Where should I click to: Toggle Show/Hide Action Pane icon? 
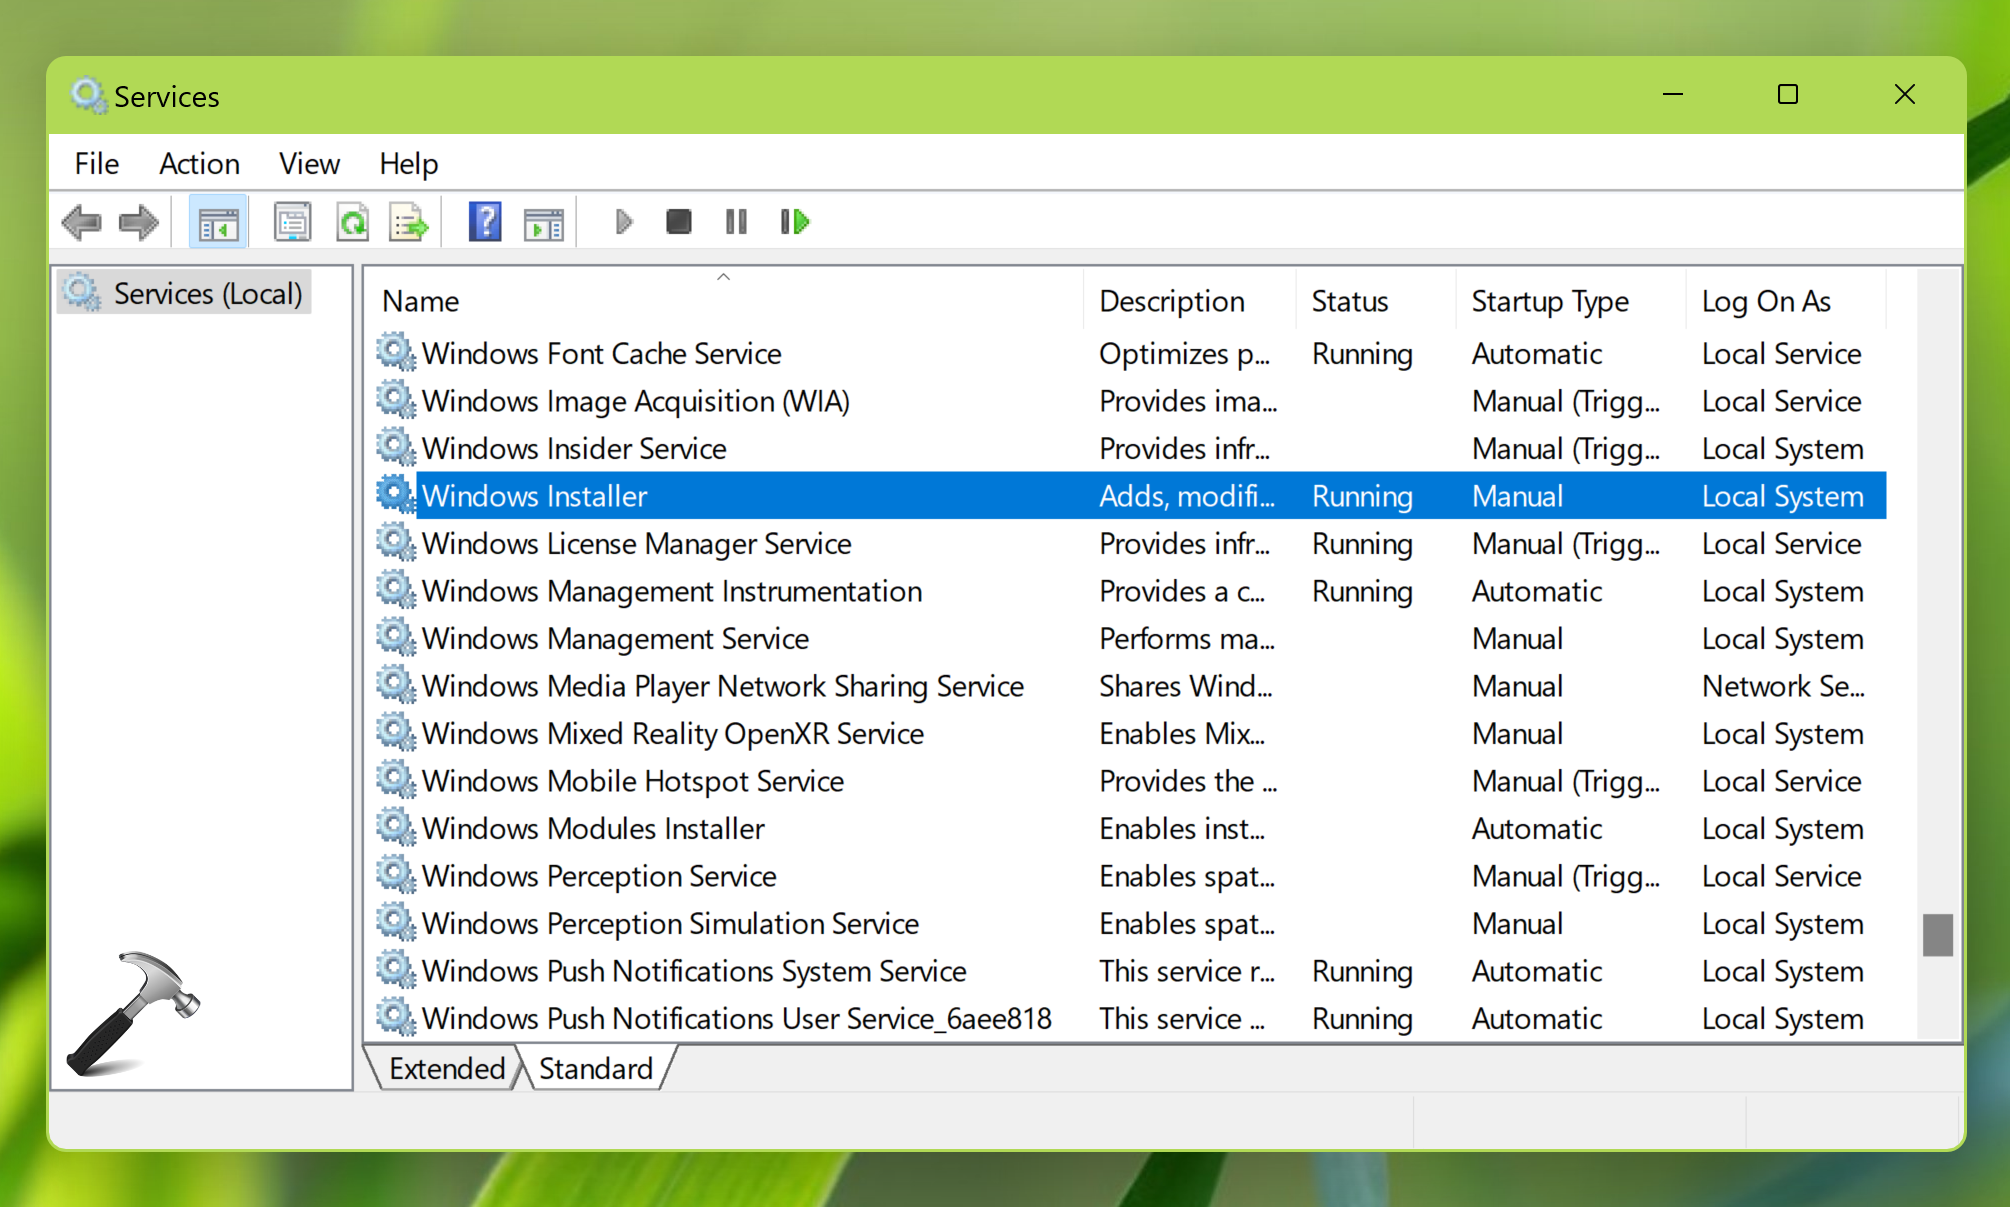544,223
